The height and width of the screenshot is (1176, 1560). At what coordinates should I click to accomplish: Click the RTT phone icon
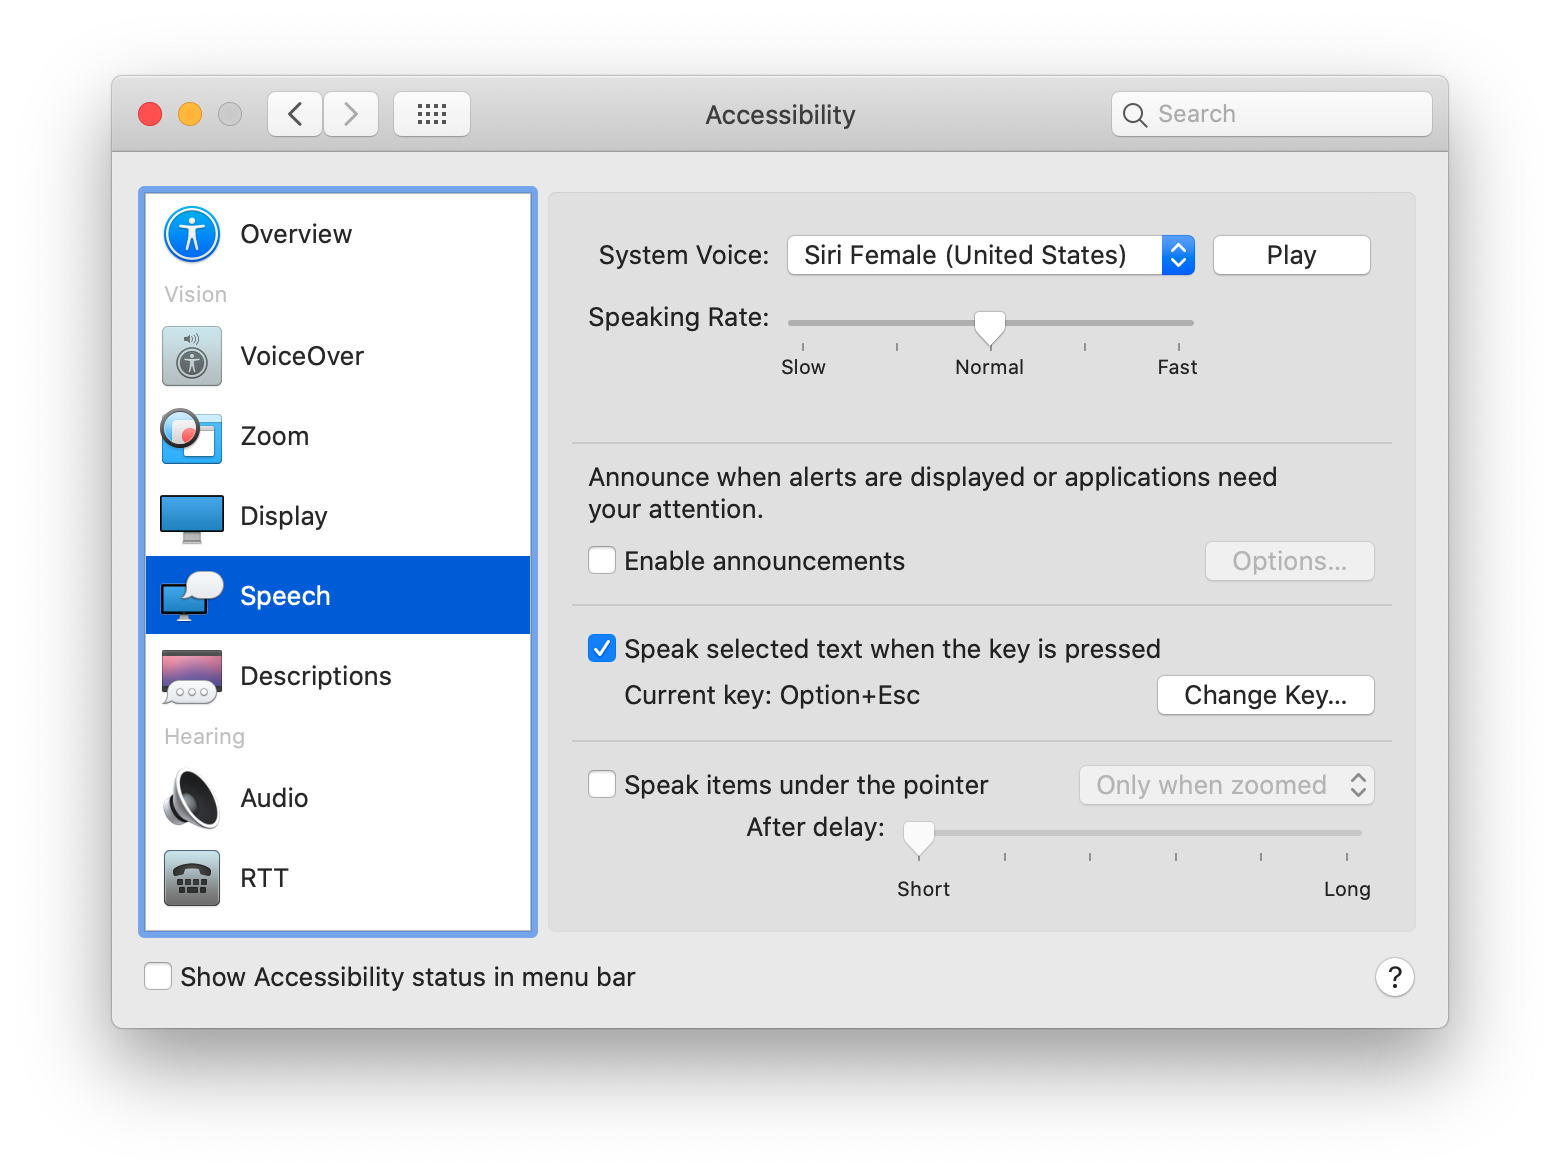click(x=191, y=878)
